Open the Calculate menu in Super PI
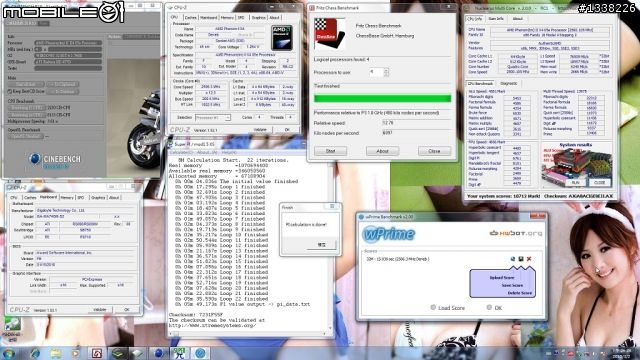The width and height of the screenshot is (640, 360). (x=180, y=152)
